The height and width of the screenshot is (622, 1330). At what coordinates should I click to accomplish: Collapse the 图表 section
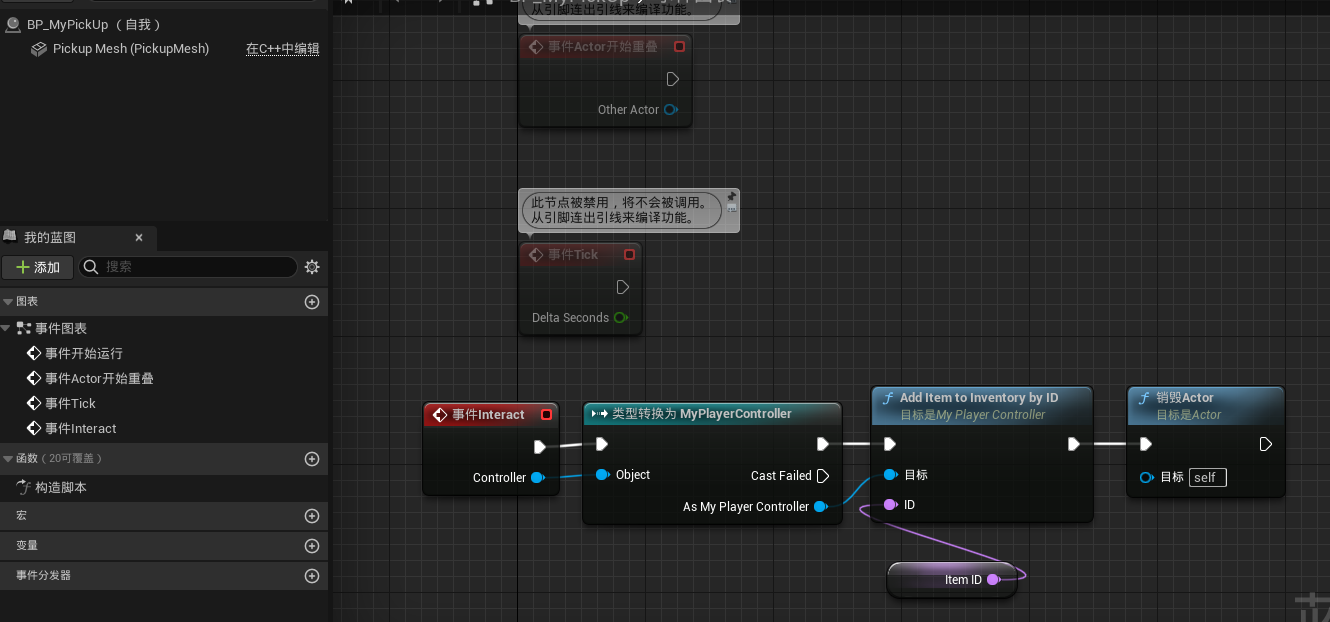click(x=8, y=301)
